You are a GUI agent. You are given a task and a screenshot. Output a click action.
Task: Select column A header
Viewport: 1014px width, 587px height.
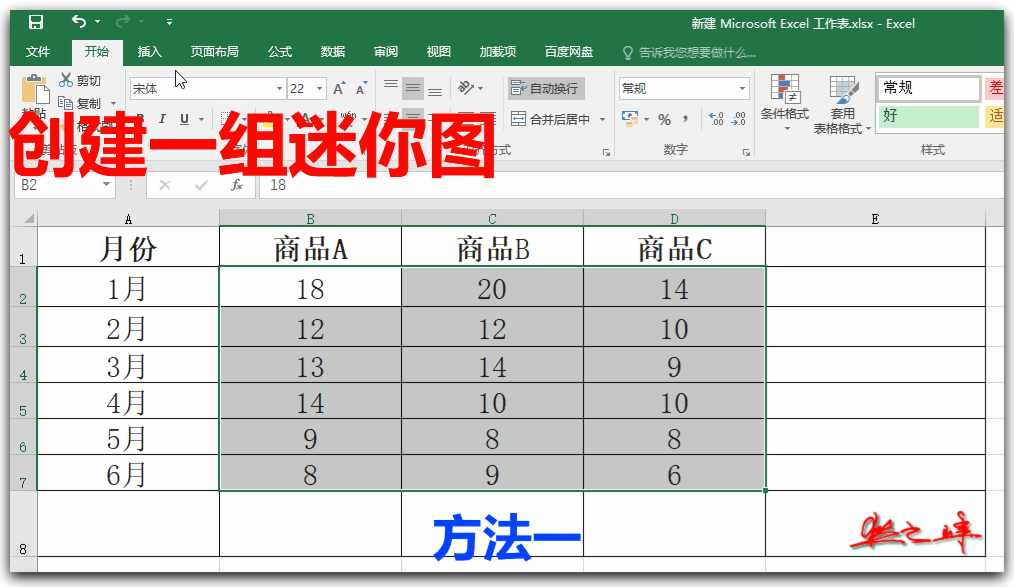[x=128, y=219]
